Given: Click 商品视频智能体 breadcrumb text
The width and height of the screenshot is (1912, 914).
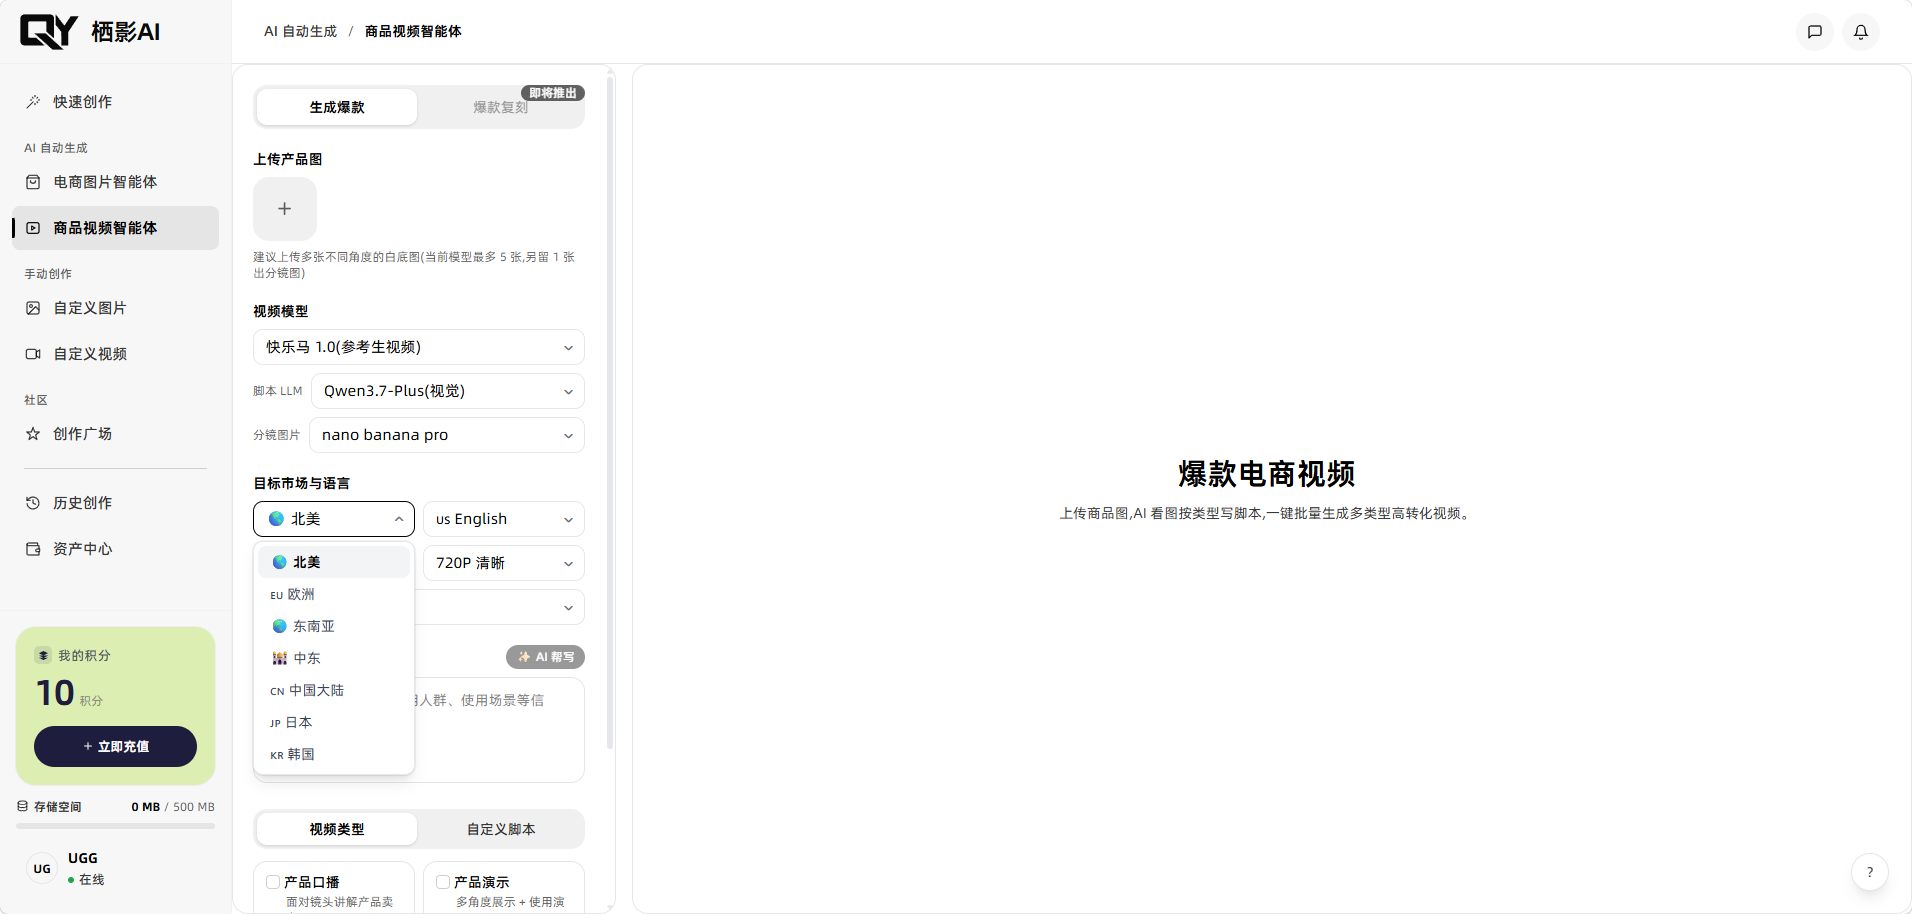Looking at the screenshot, I should click(413, 32).
